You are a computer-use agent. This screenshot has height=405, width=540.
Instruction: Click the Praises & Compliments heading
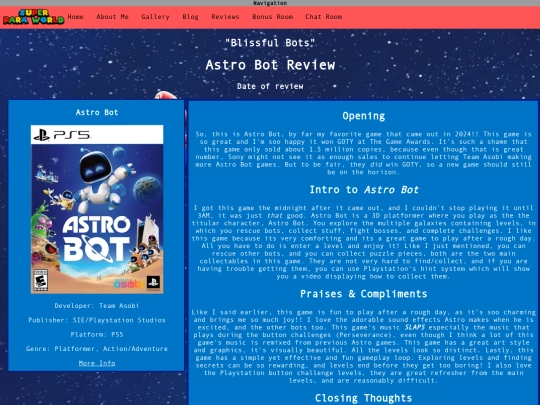[364, 294]
